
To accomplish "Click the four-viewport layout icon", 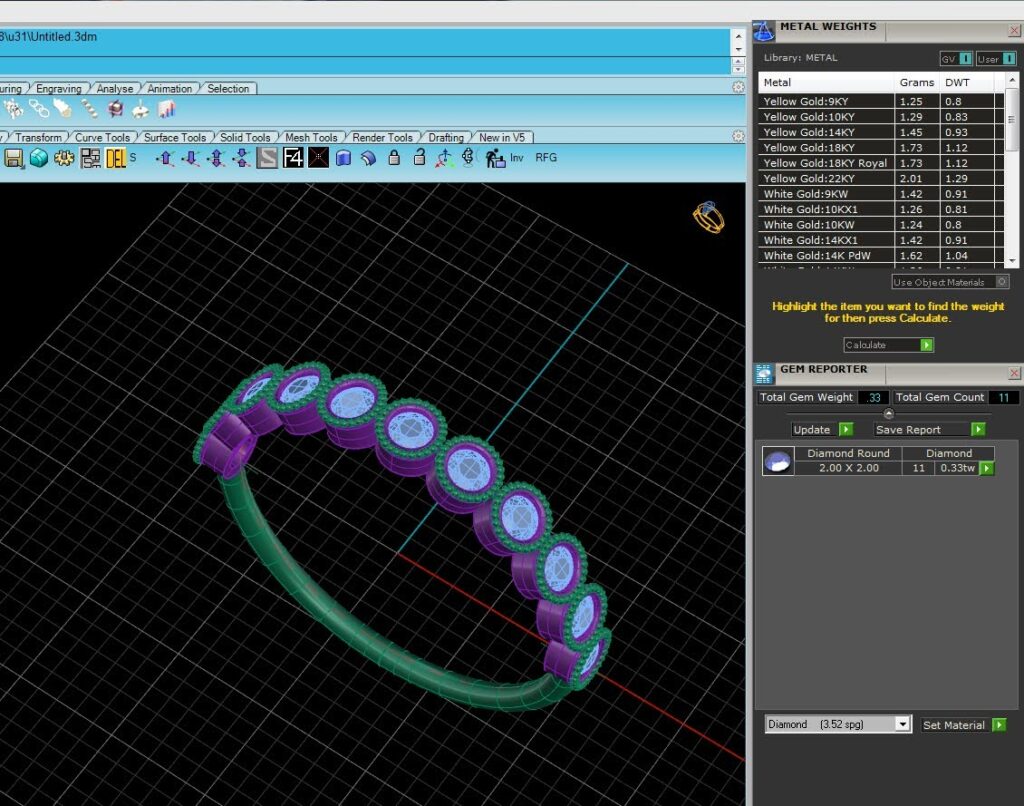I will point(90,158).
